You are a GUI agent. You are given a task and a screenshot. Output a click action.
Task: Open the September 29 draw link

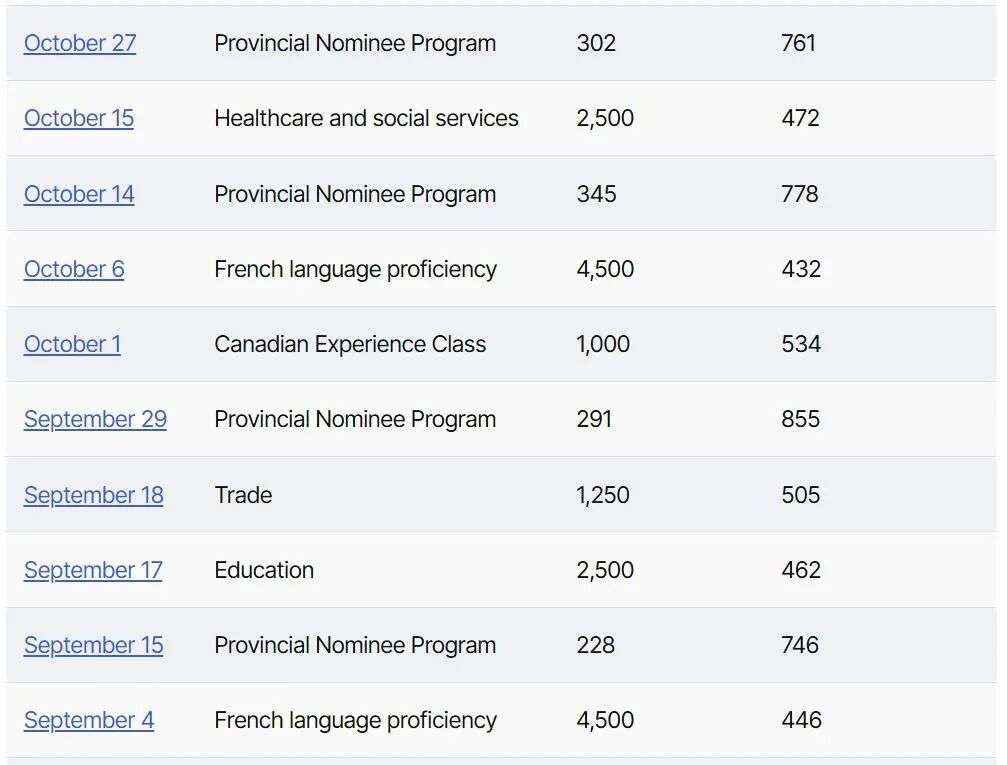[95, 419]
